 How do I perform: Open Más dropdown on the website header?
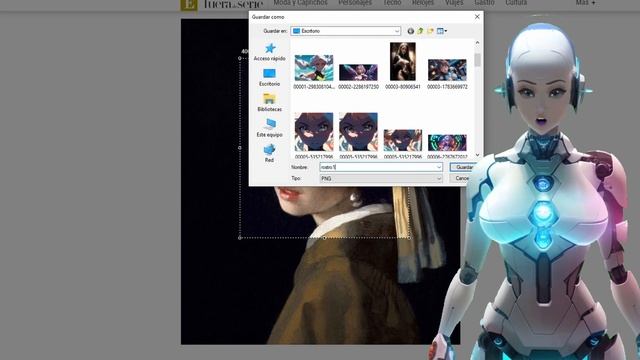tap(585, 2)
